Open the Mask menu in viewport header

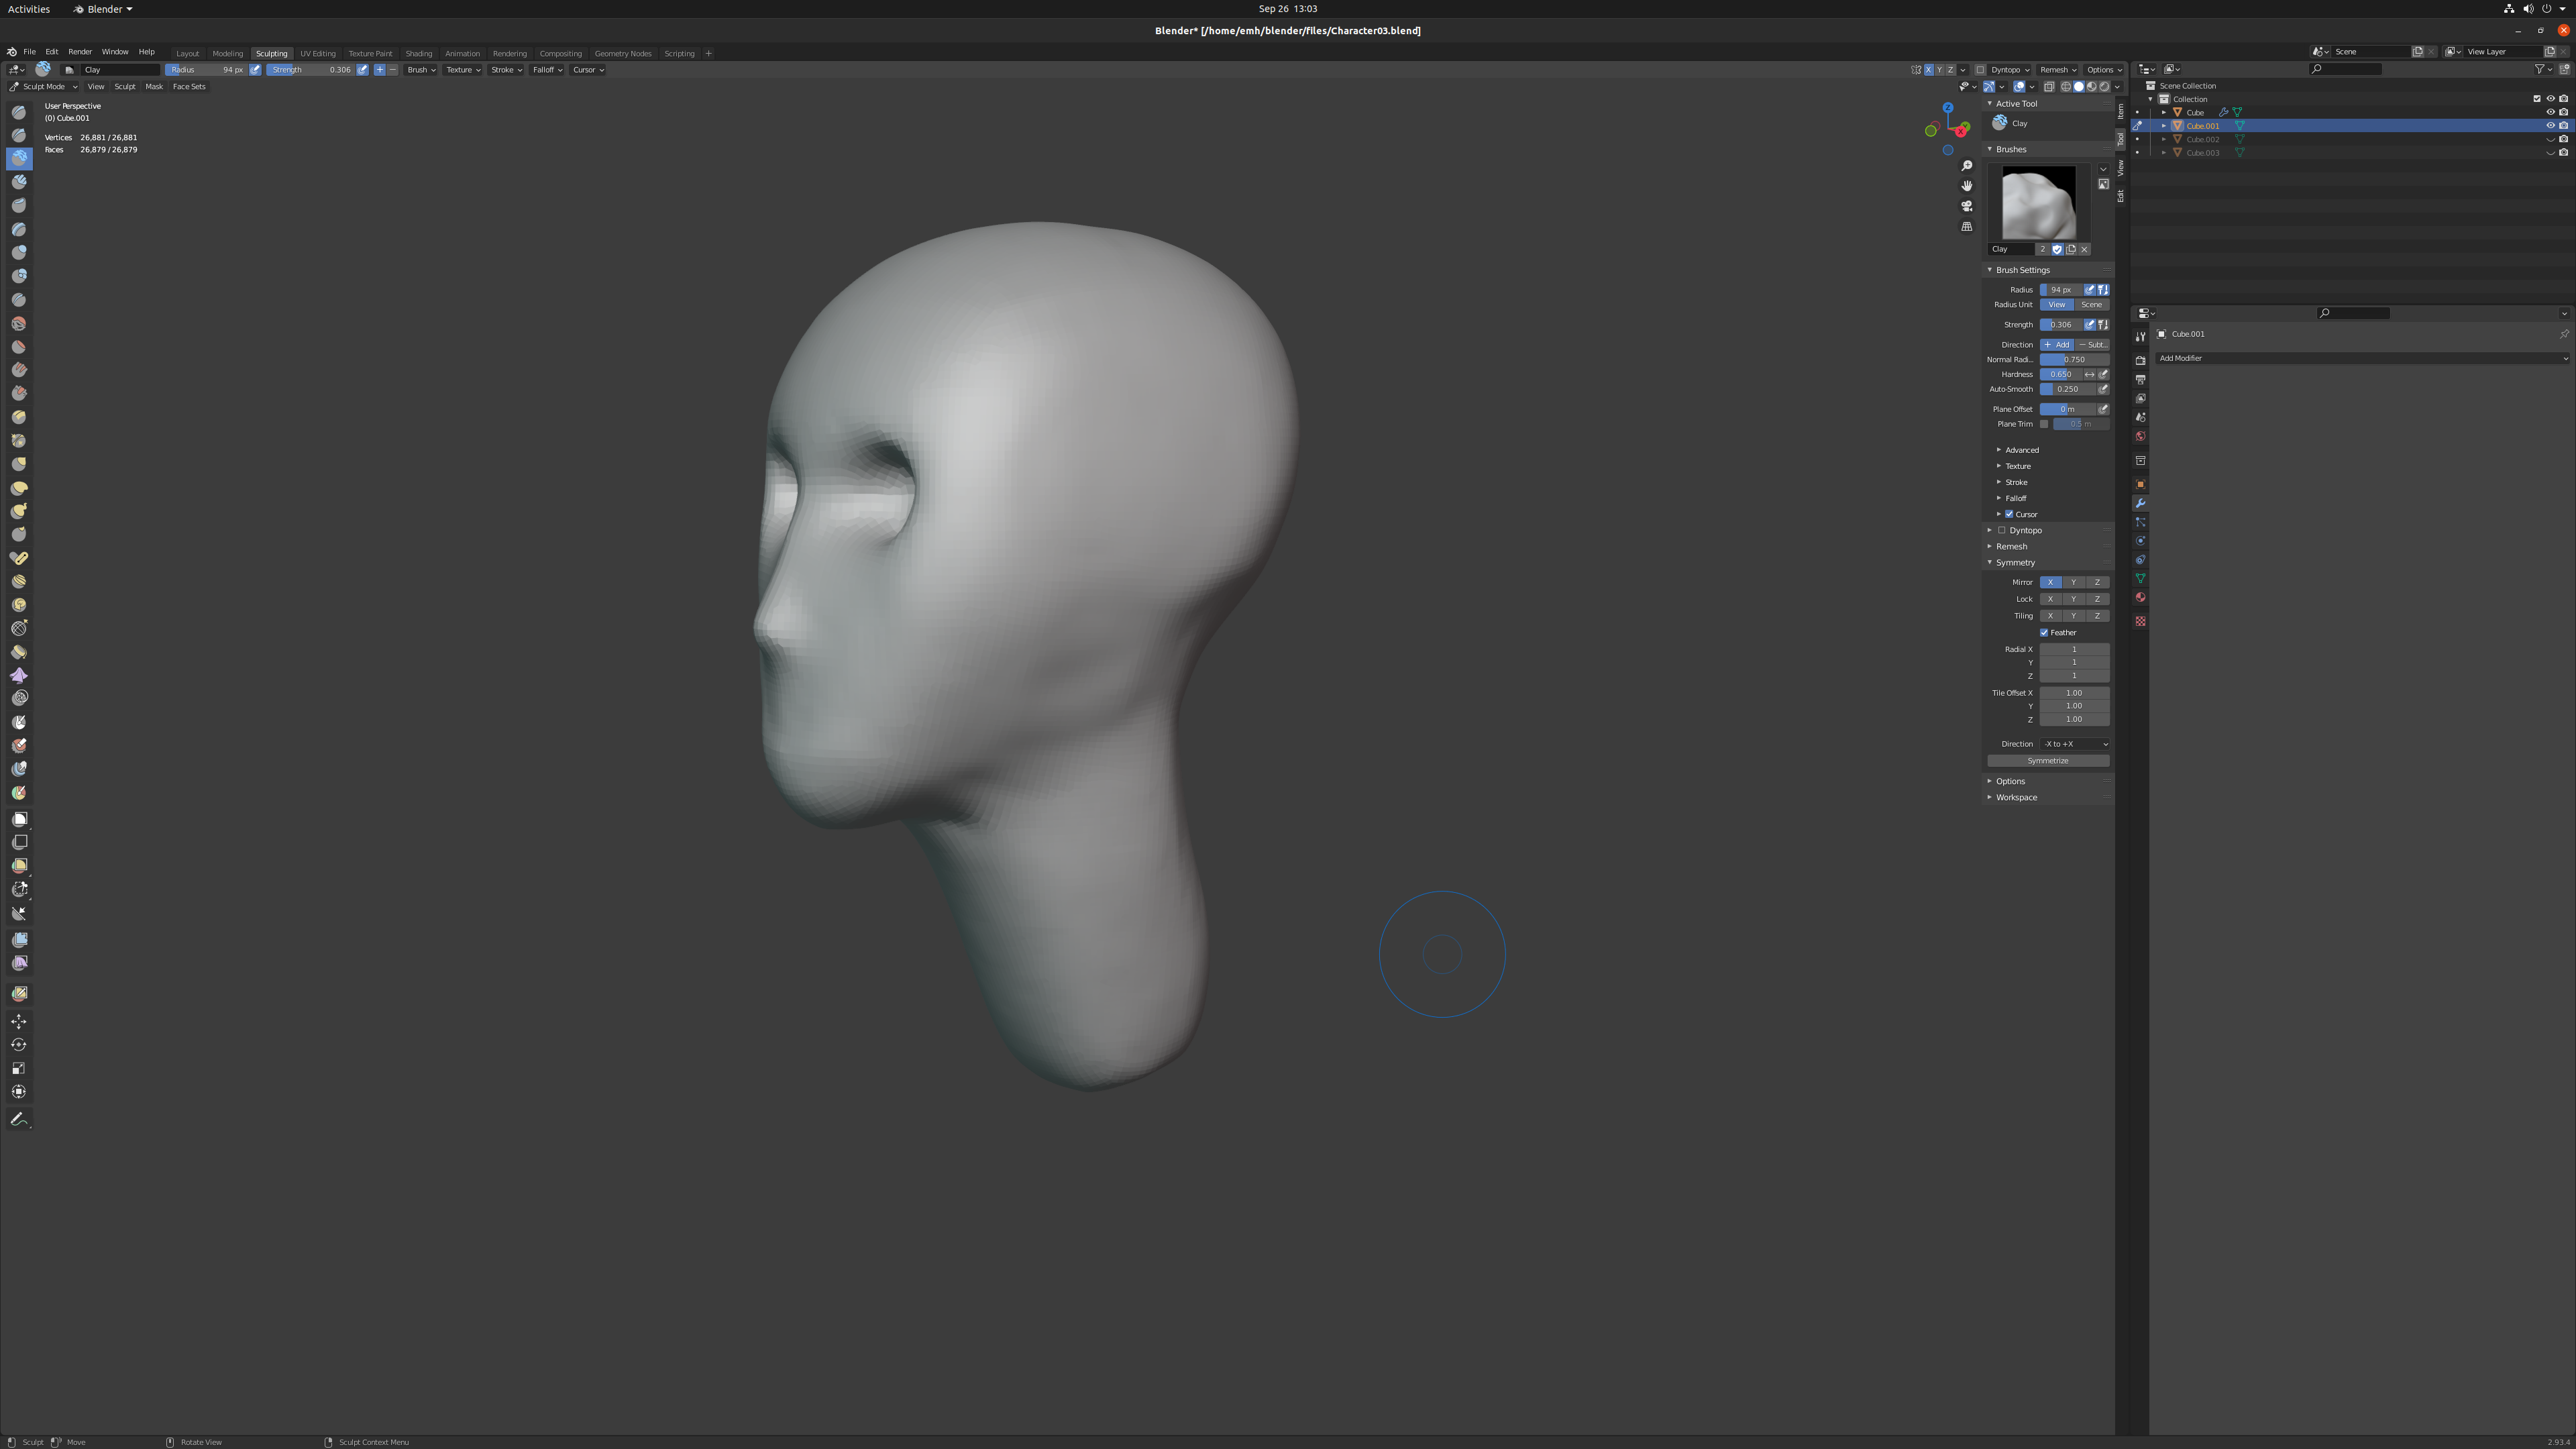[154, 87]
